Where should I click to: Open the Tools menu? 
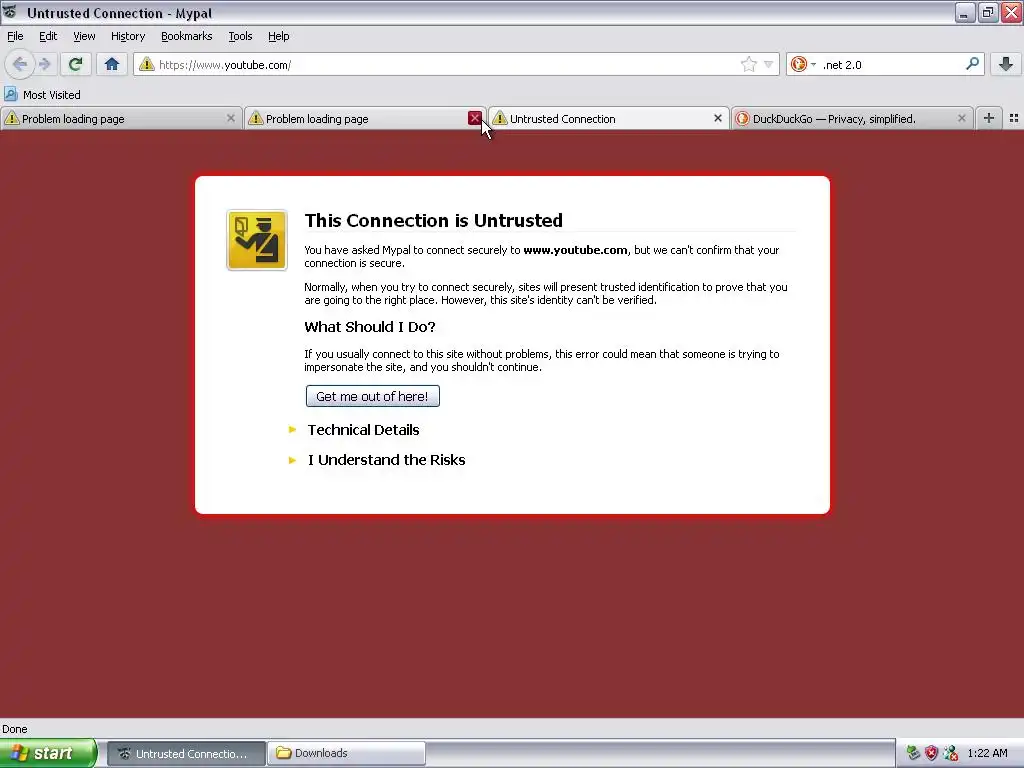click(x=240, y=36)
